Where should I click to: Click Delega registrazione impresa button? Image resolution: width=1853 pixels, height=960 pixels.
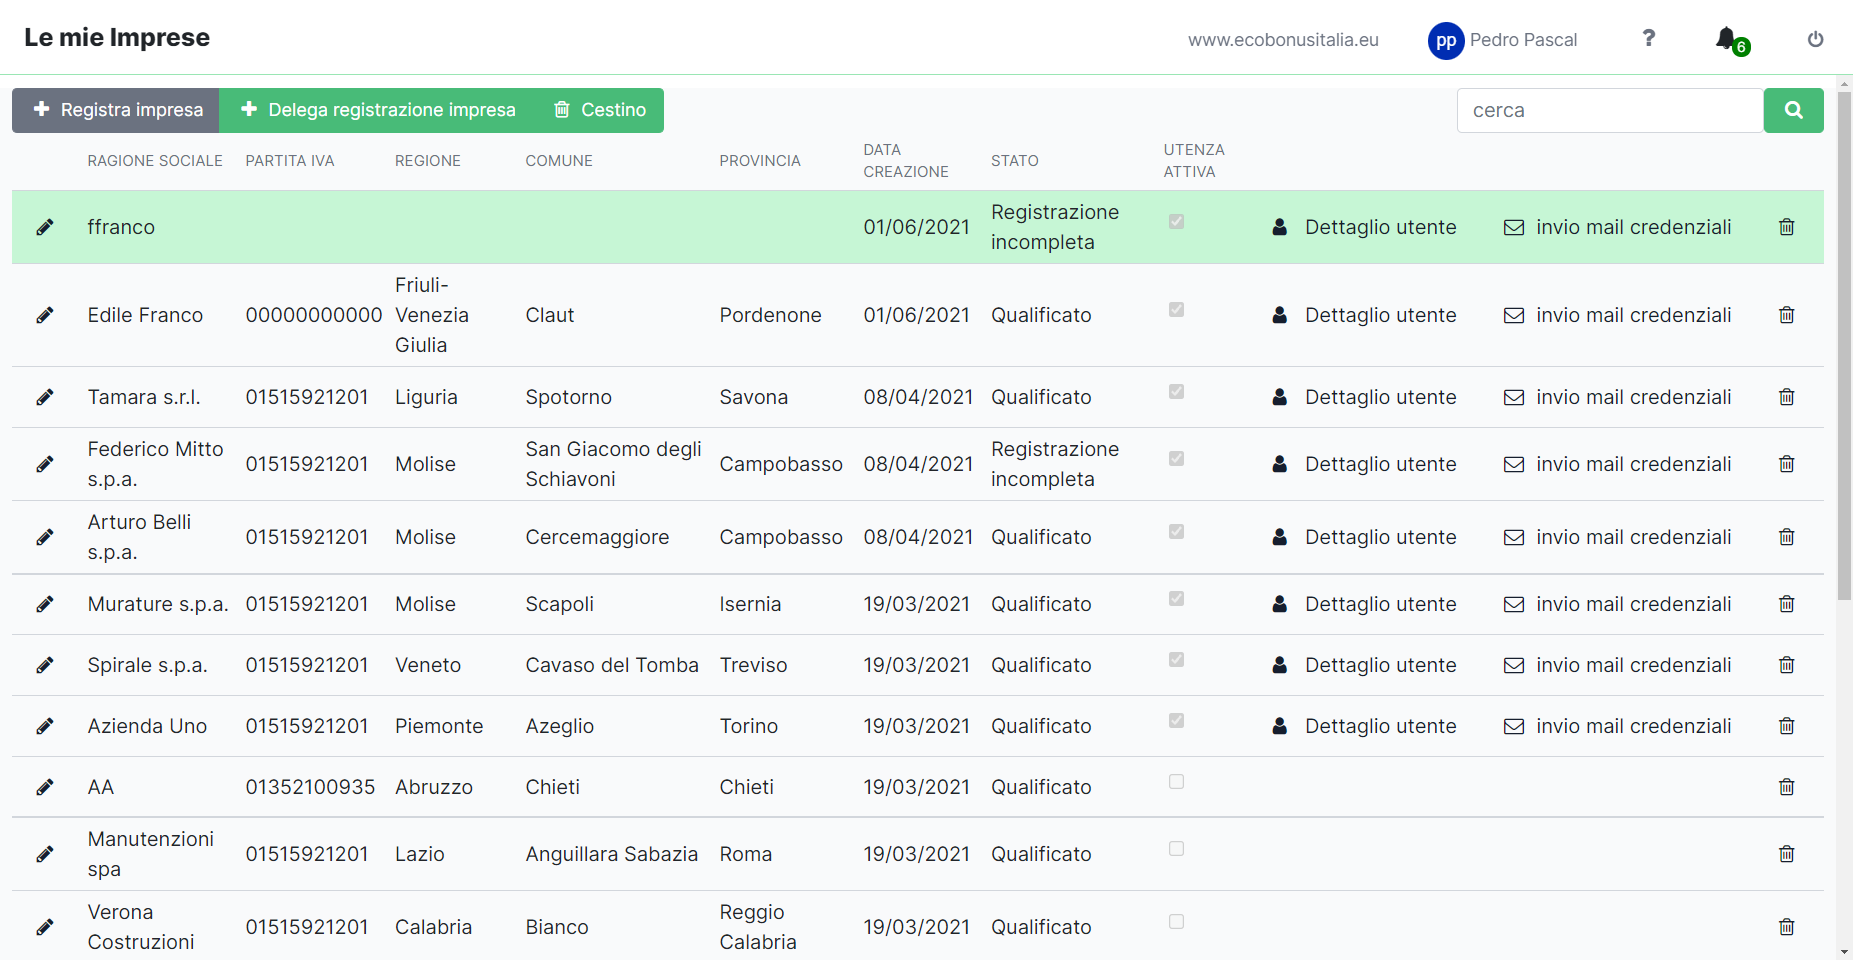tap(377, 110)
